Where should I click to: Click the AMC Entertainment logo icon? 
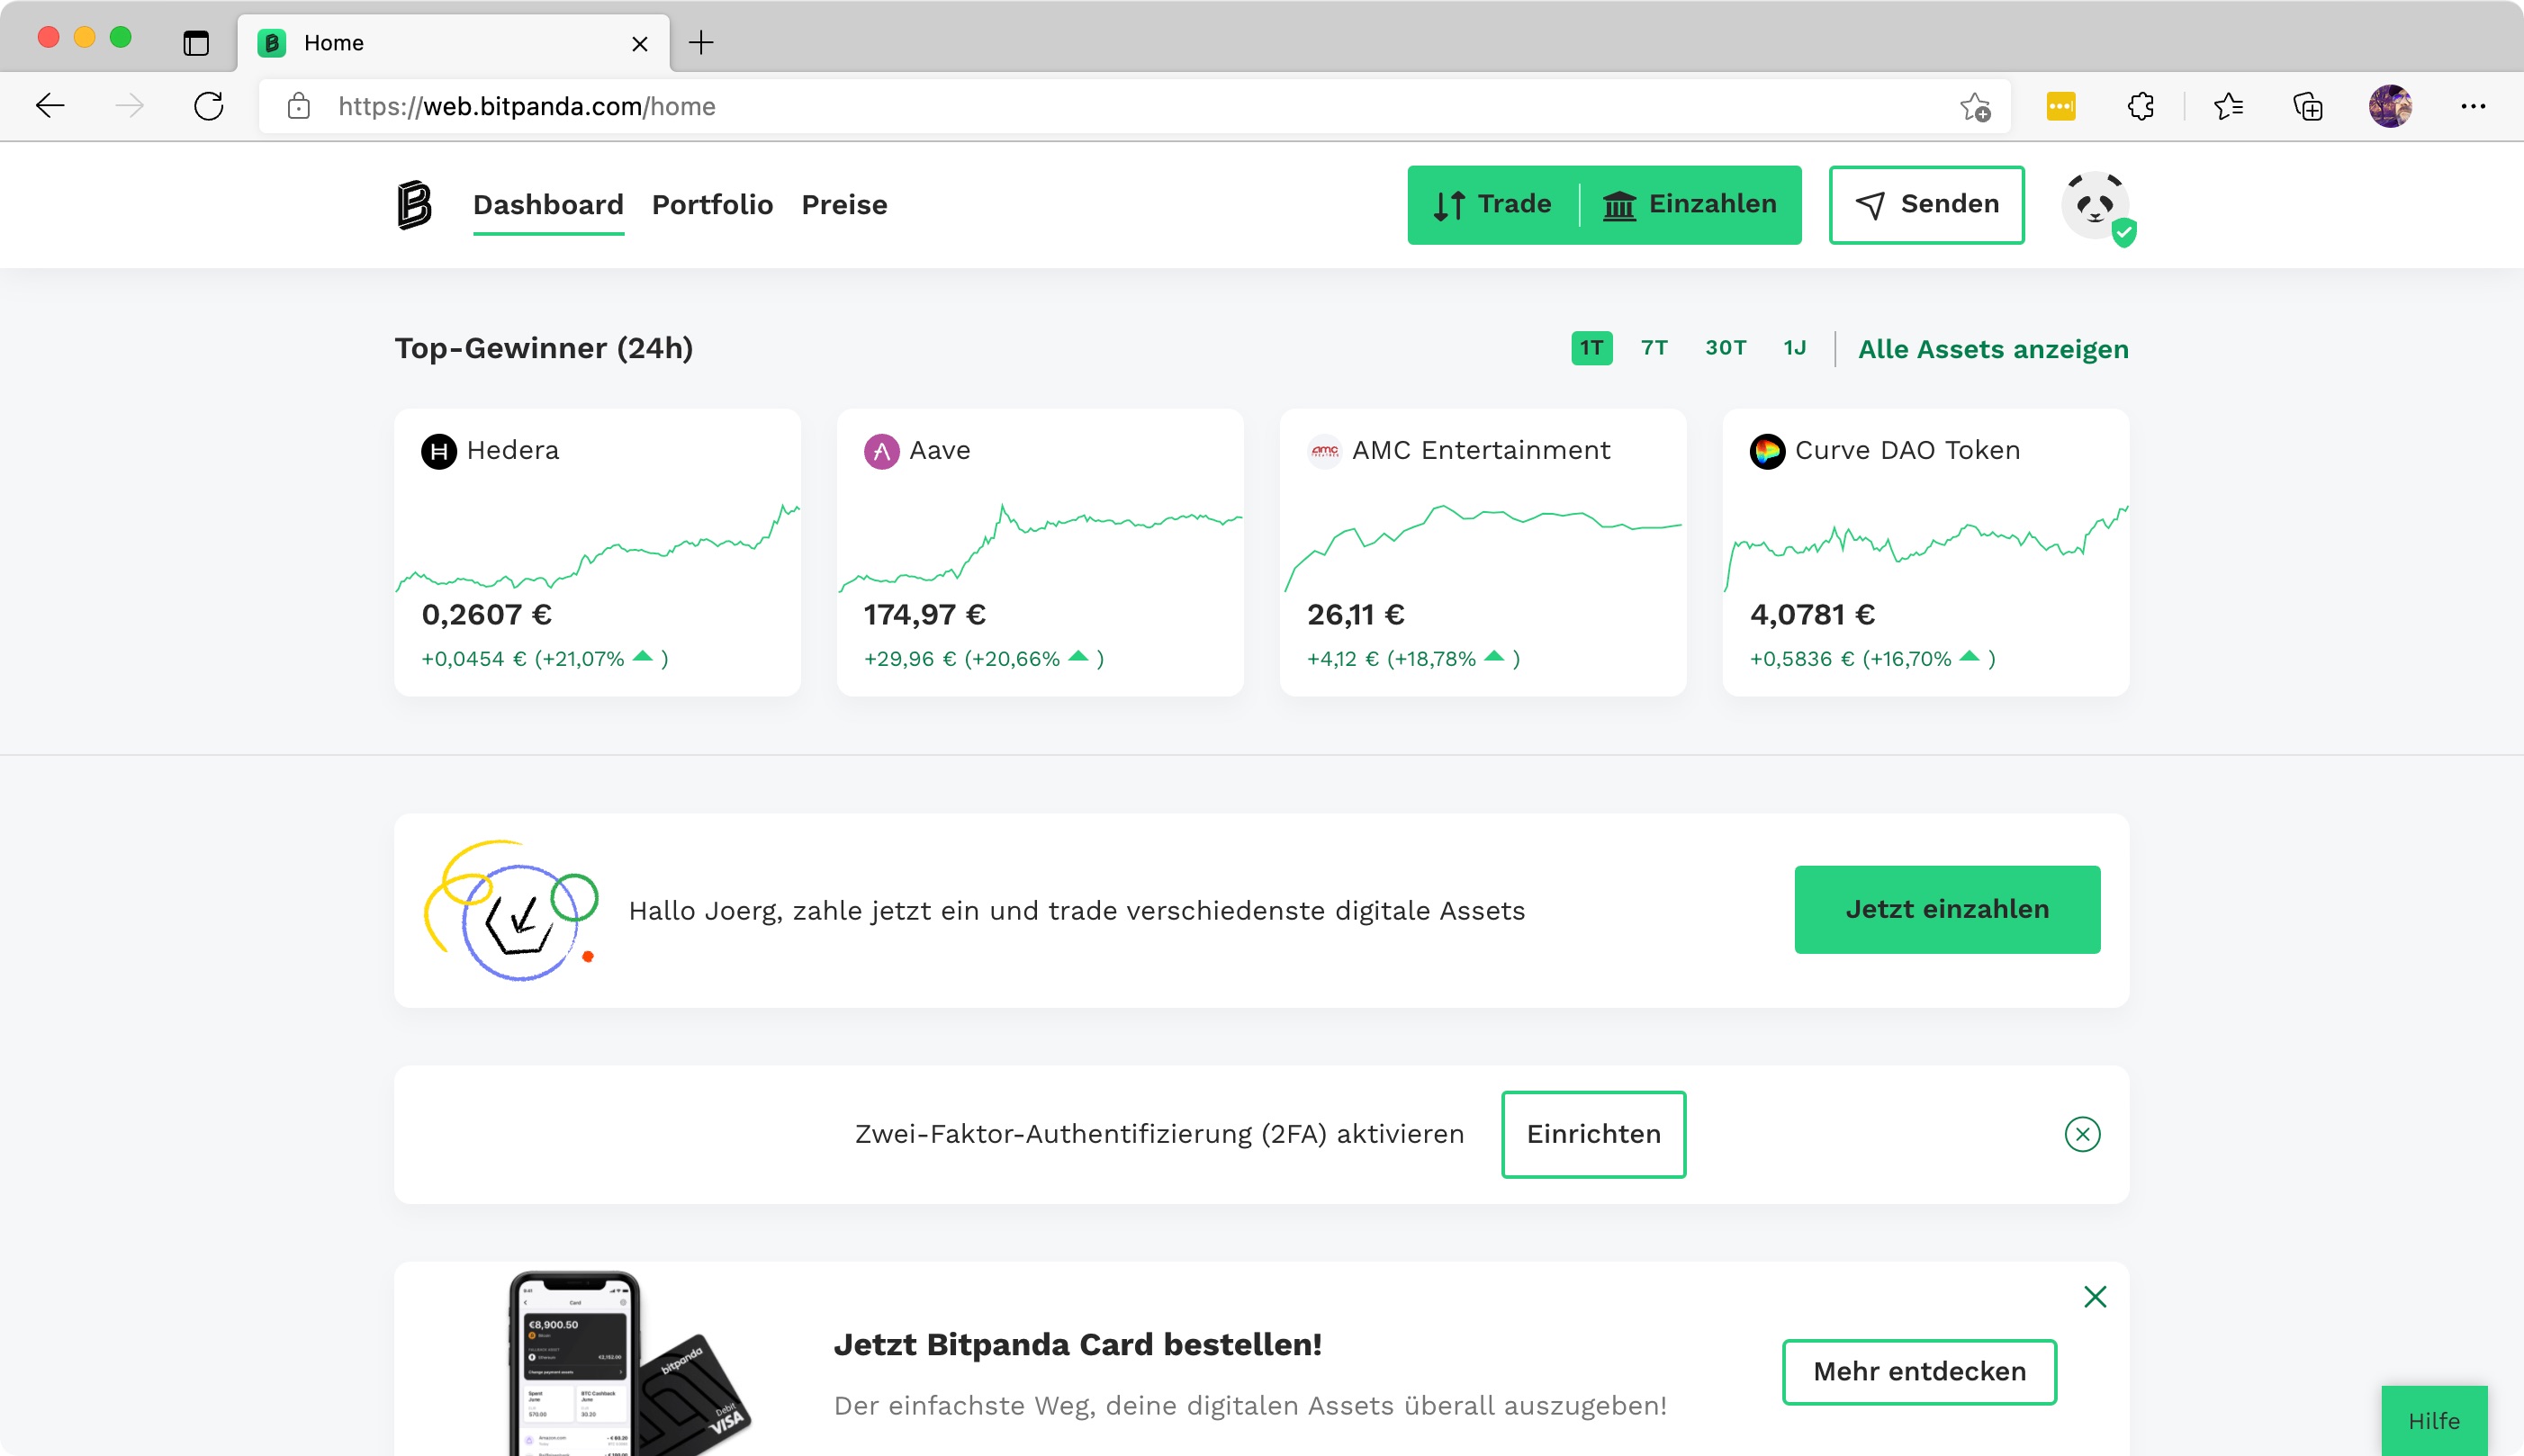coord(1325,451)
